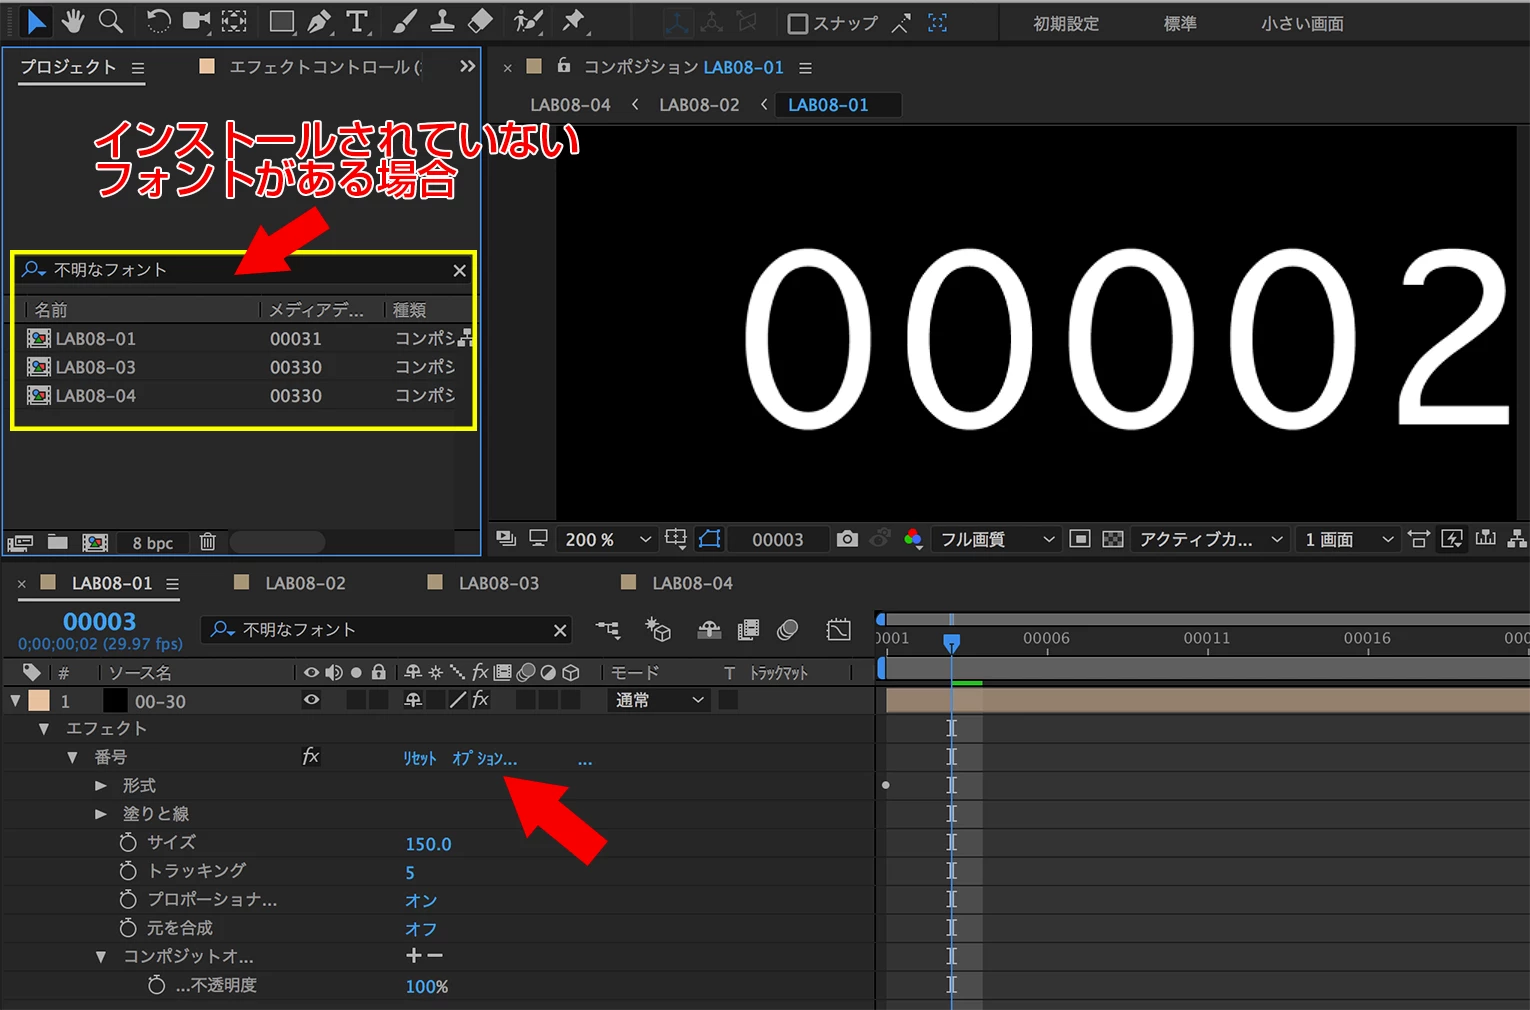This screenshot has height=1010, width=1530.
Task: Toggle shy layers hide switch in timeline
Action: (x=709, y=629)
